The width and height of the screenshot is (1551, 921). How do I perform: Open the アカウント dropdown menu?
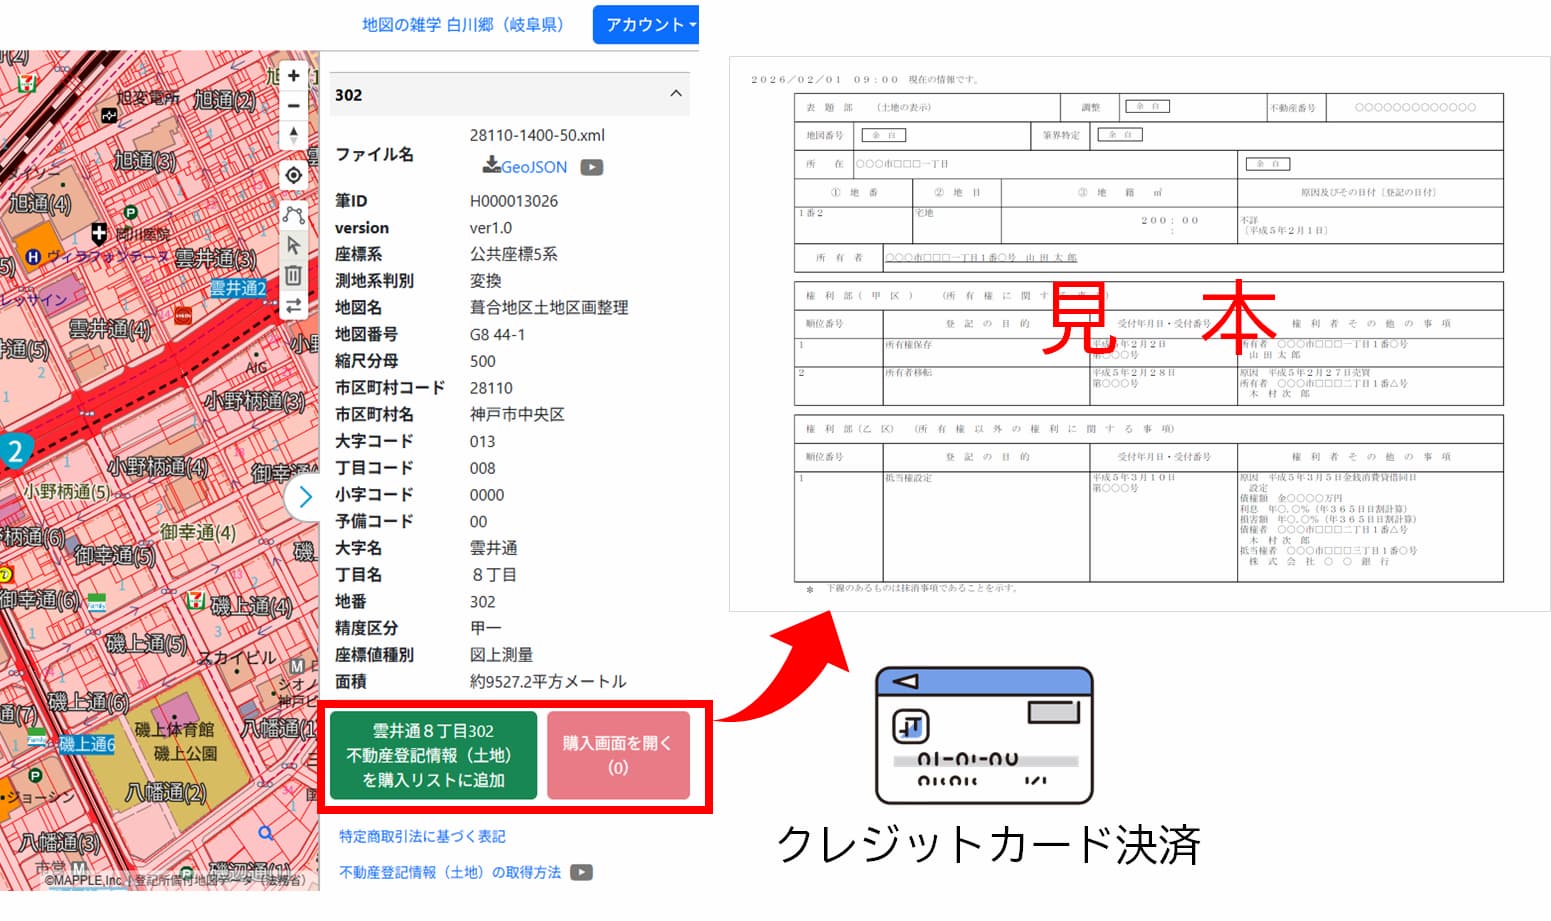click(x=645, y=25)
